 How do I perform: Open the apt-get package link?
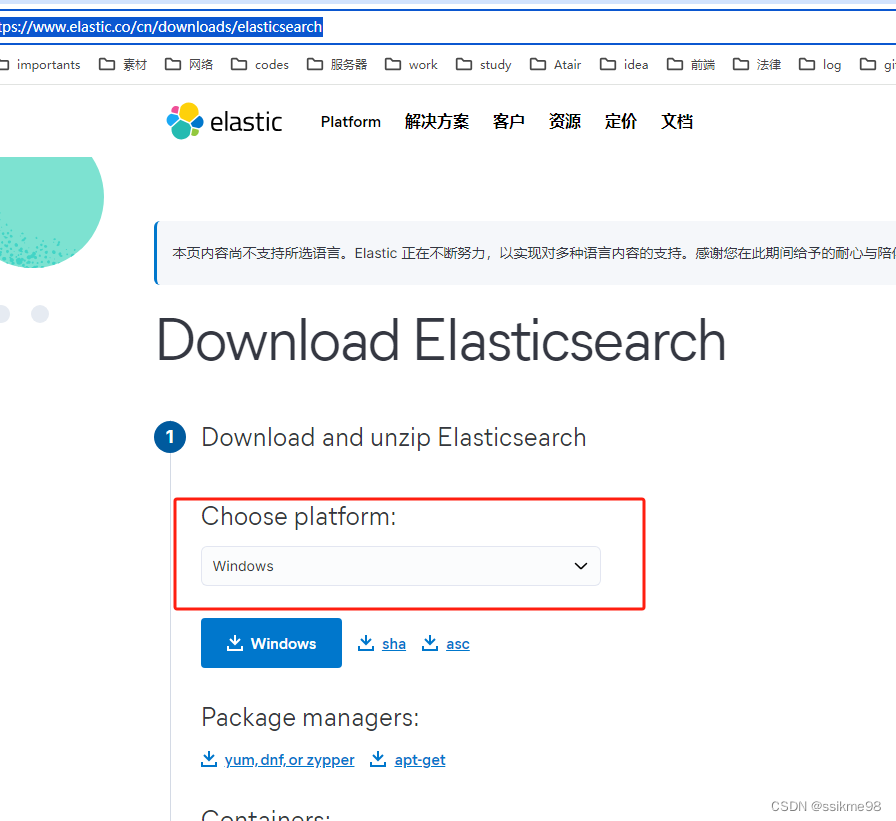[x=408, y=760]
